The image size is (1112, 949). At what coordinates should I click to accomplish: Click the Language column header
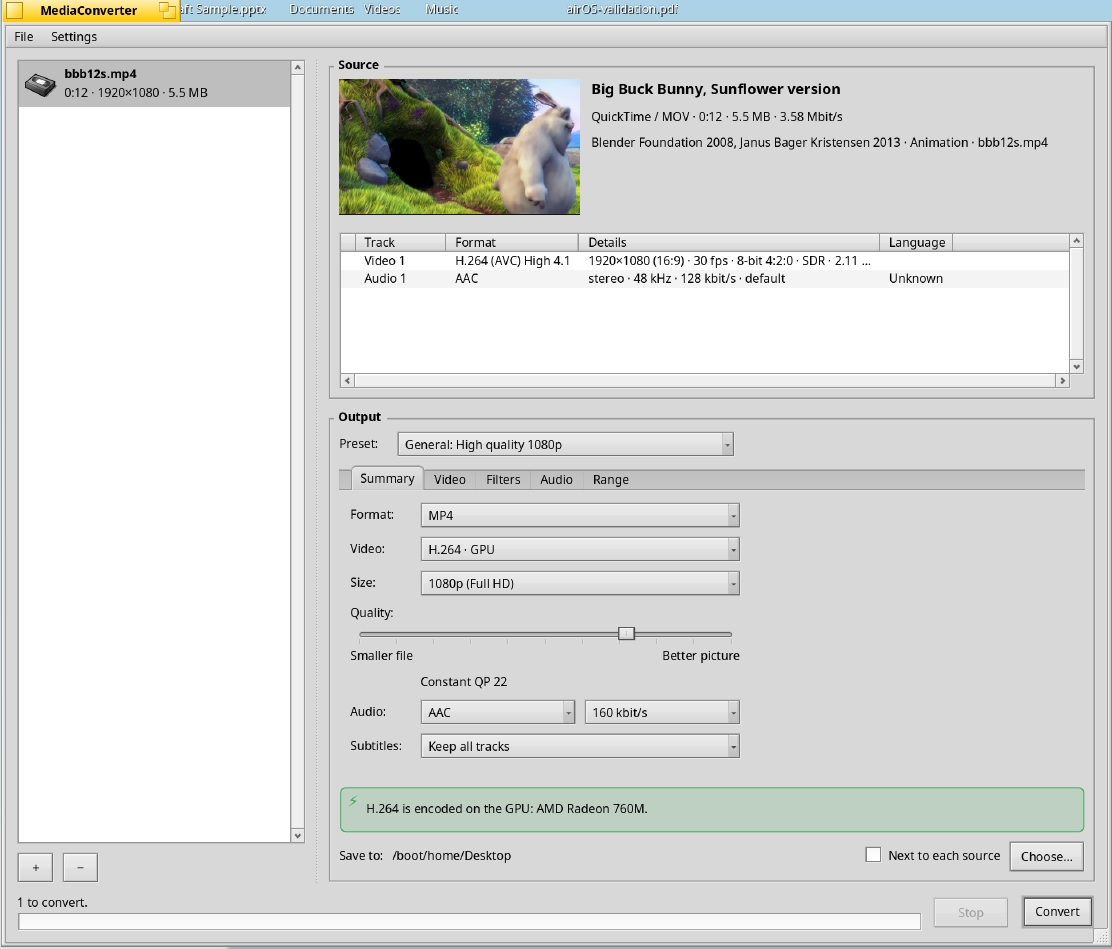(916, 243)
